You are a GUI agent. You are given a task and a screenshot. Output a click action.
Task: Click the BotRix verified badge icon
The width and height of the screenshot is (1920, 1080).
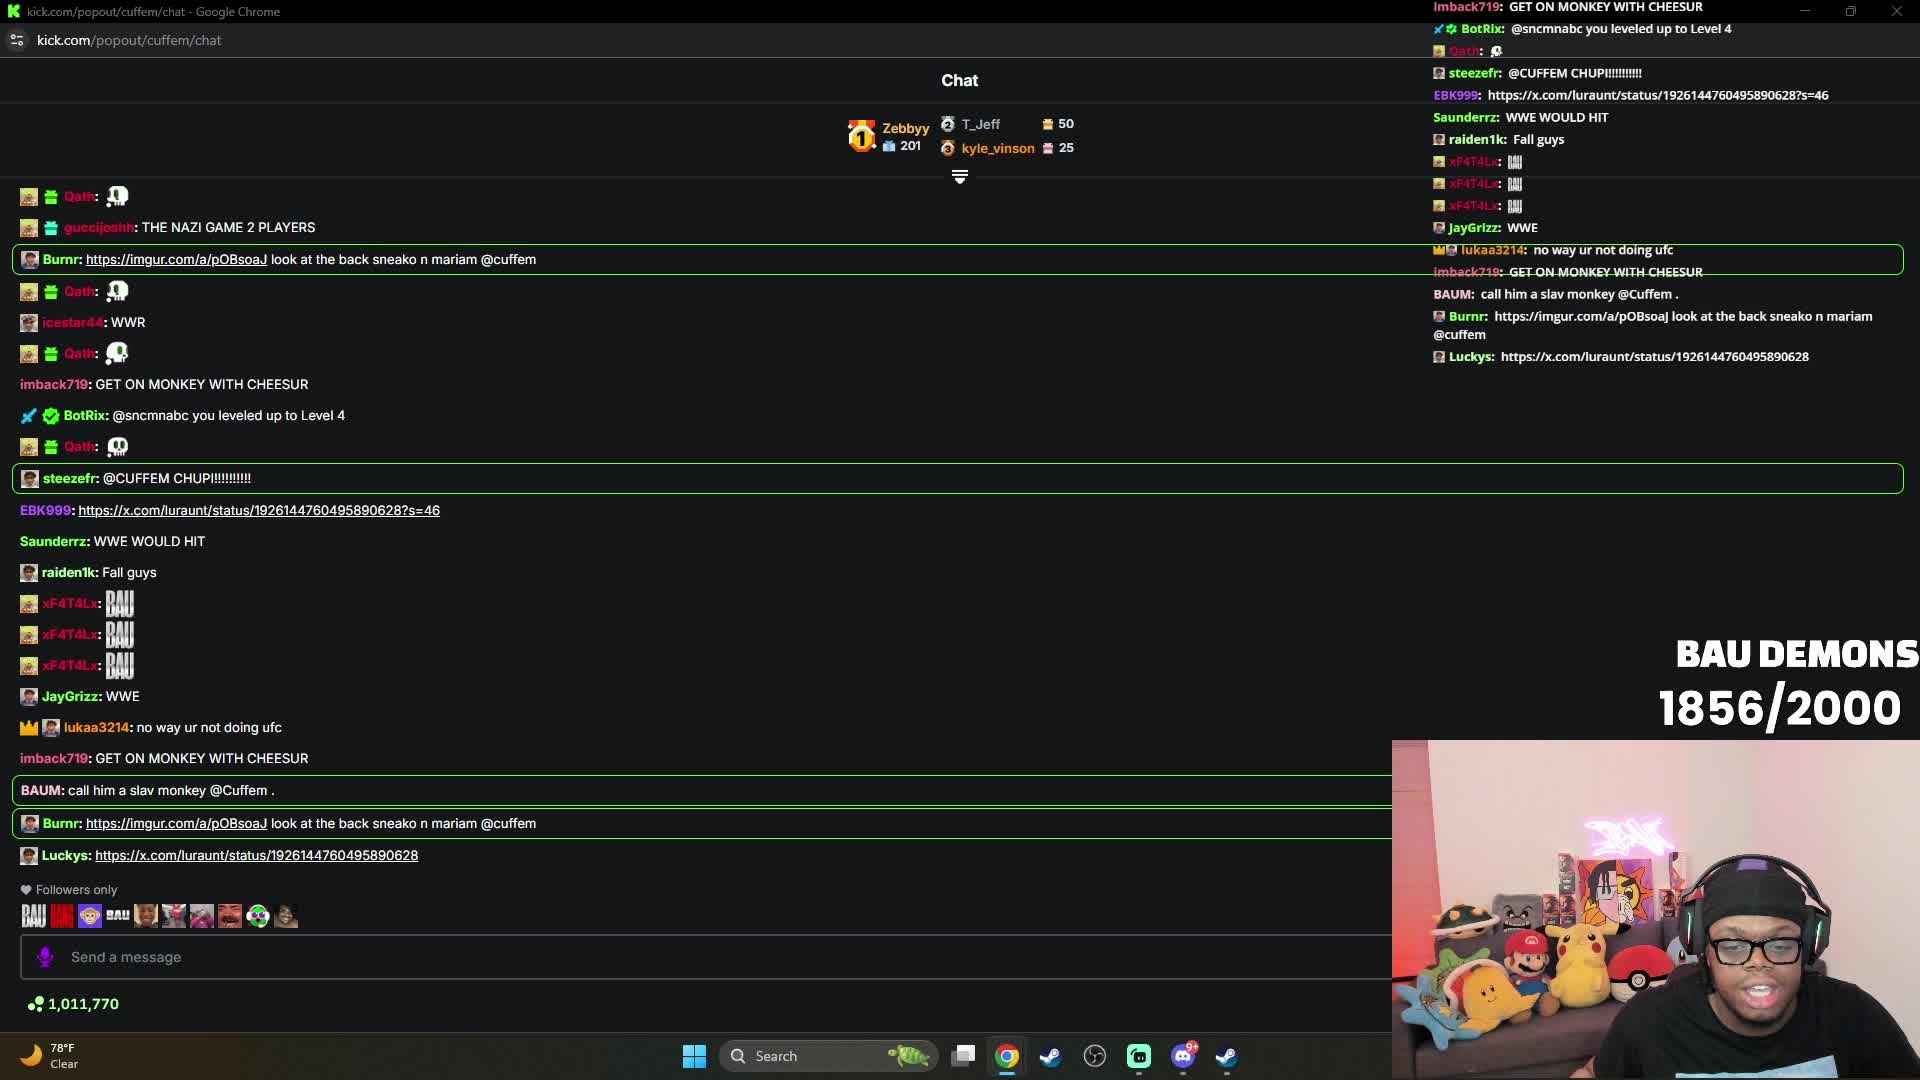point(51,415)
